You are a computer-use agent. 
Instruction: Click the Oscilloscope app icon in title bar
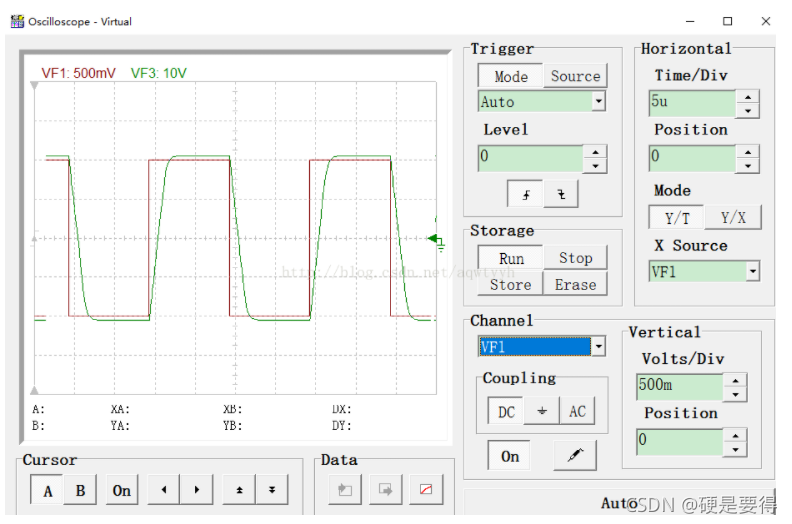18,21
